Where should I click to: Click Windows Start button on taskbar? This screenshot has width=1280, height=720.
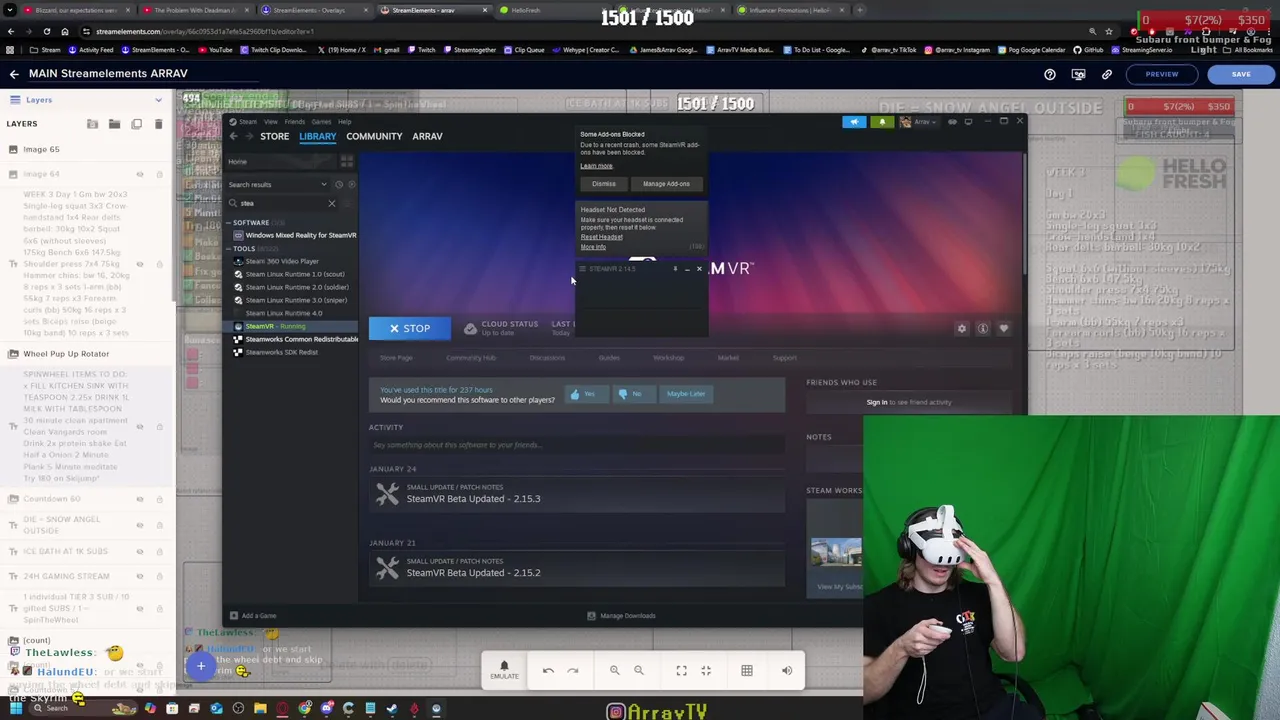tap(15, 709)
